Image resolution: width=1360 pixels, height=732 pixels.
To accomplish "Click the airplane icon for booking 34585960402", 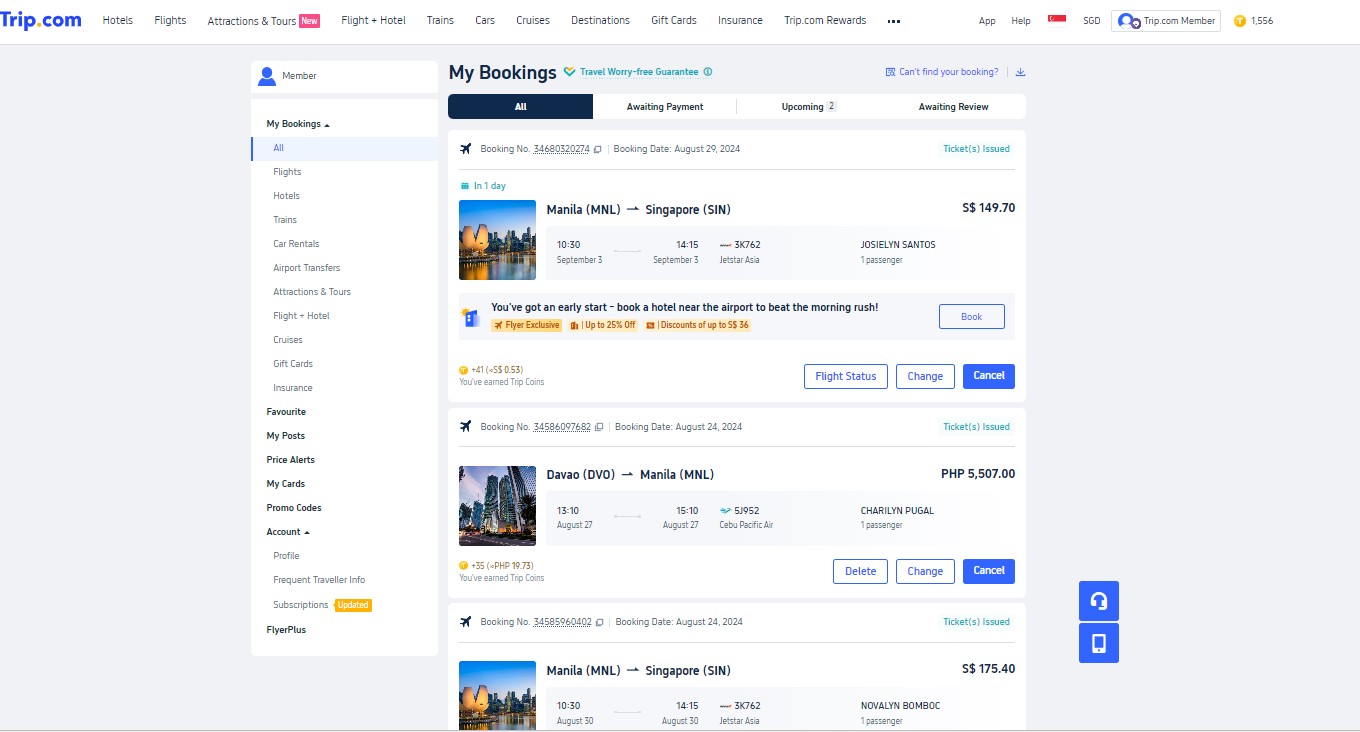I will 465,622.
